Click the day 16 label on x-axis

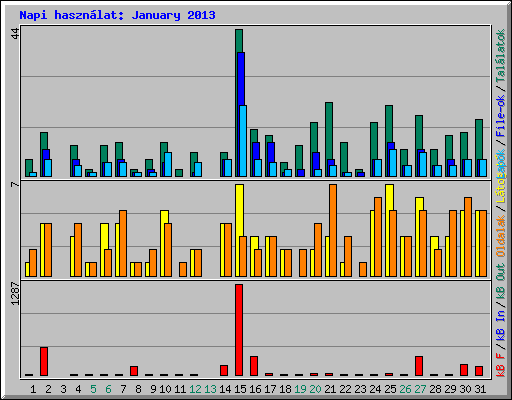[x=255, y=389]
